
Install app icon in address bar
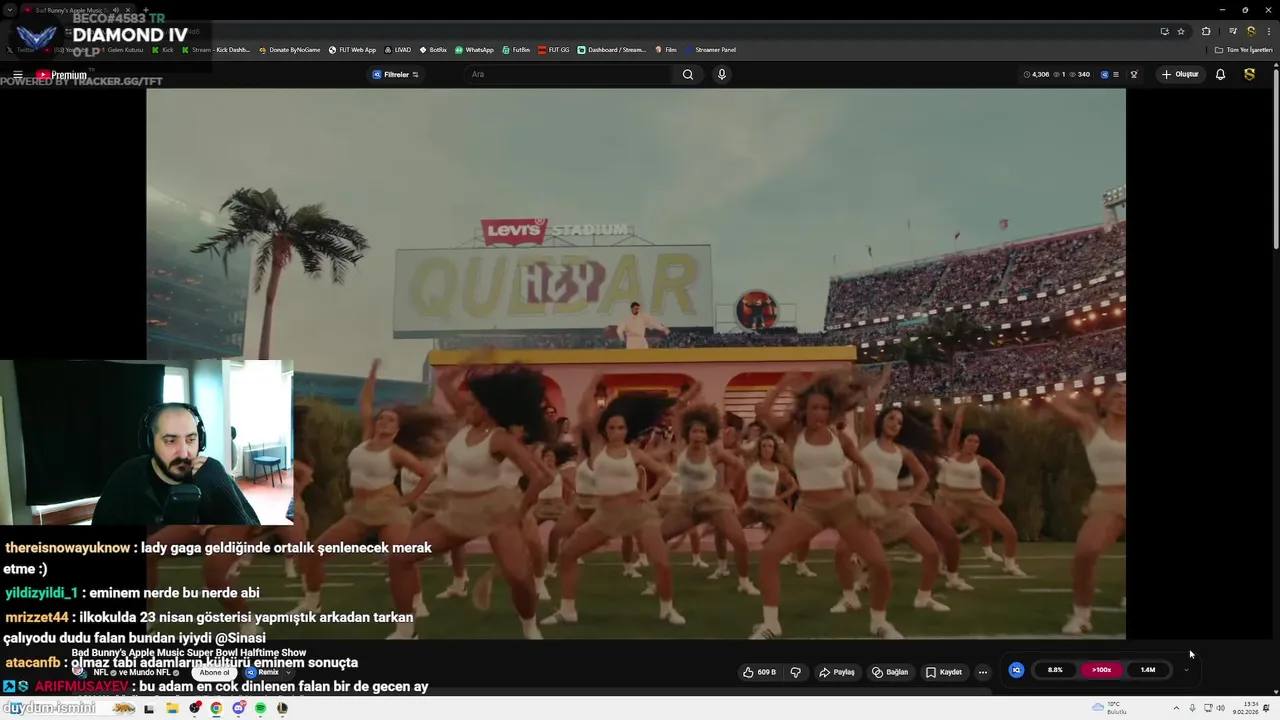tap(1164, 31)
